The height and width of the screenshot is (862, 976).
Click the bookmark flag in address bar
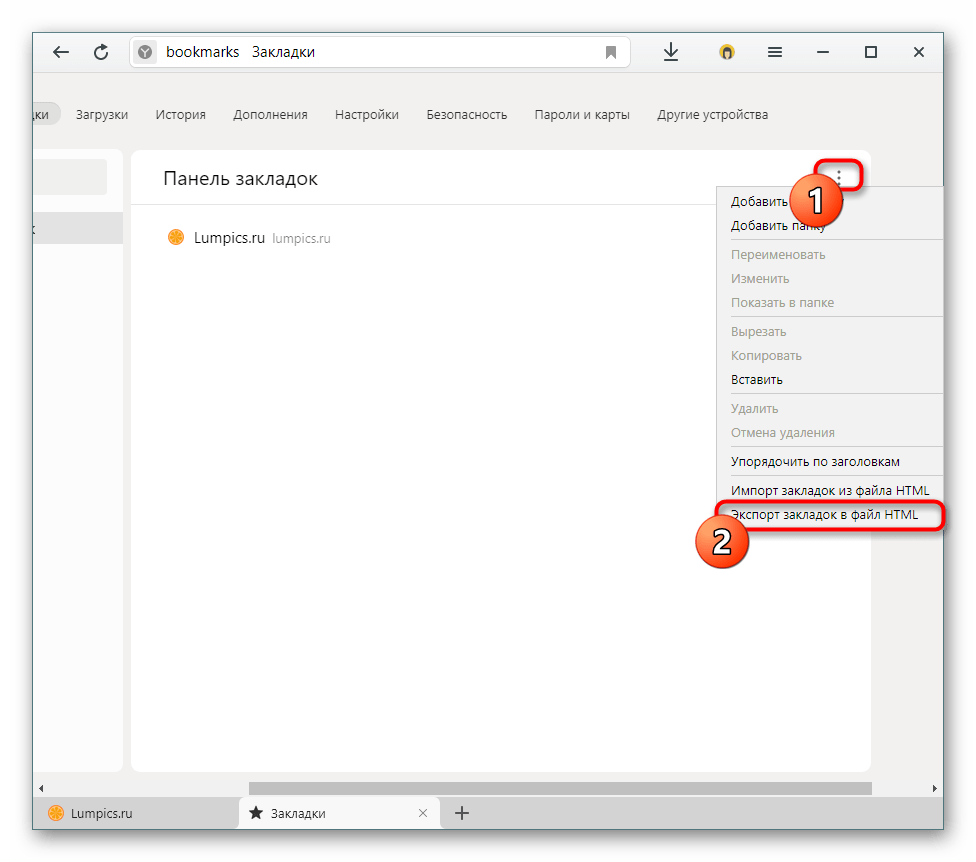611,53
